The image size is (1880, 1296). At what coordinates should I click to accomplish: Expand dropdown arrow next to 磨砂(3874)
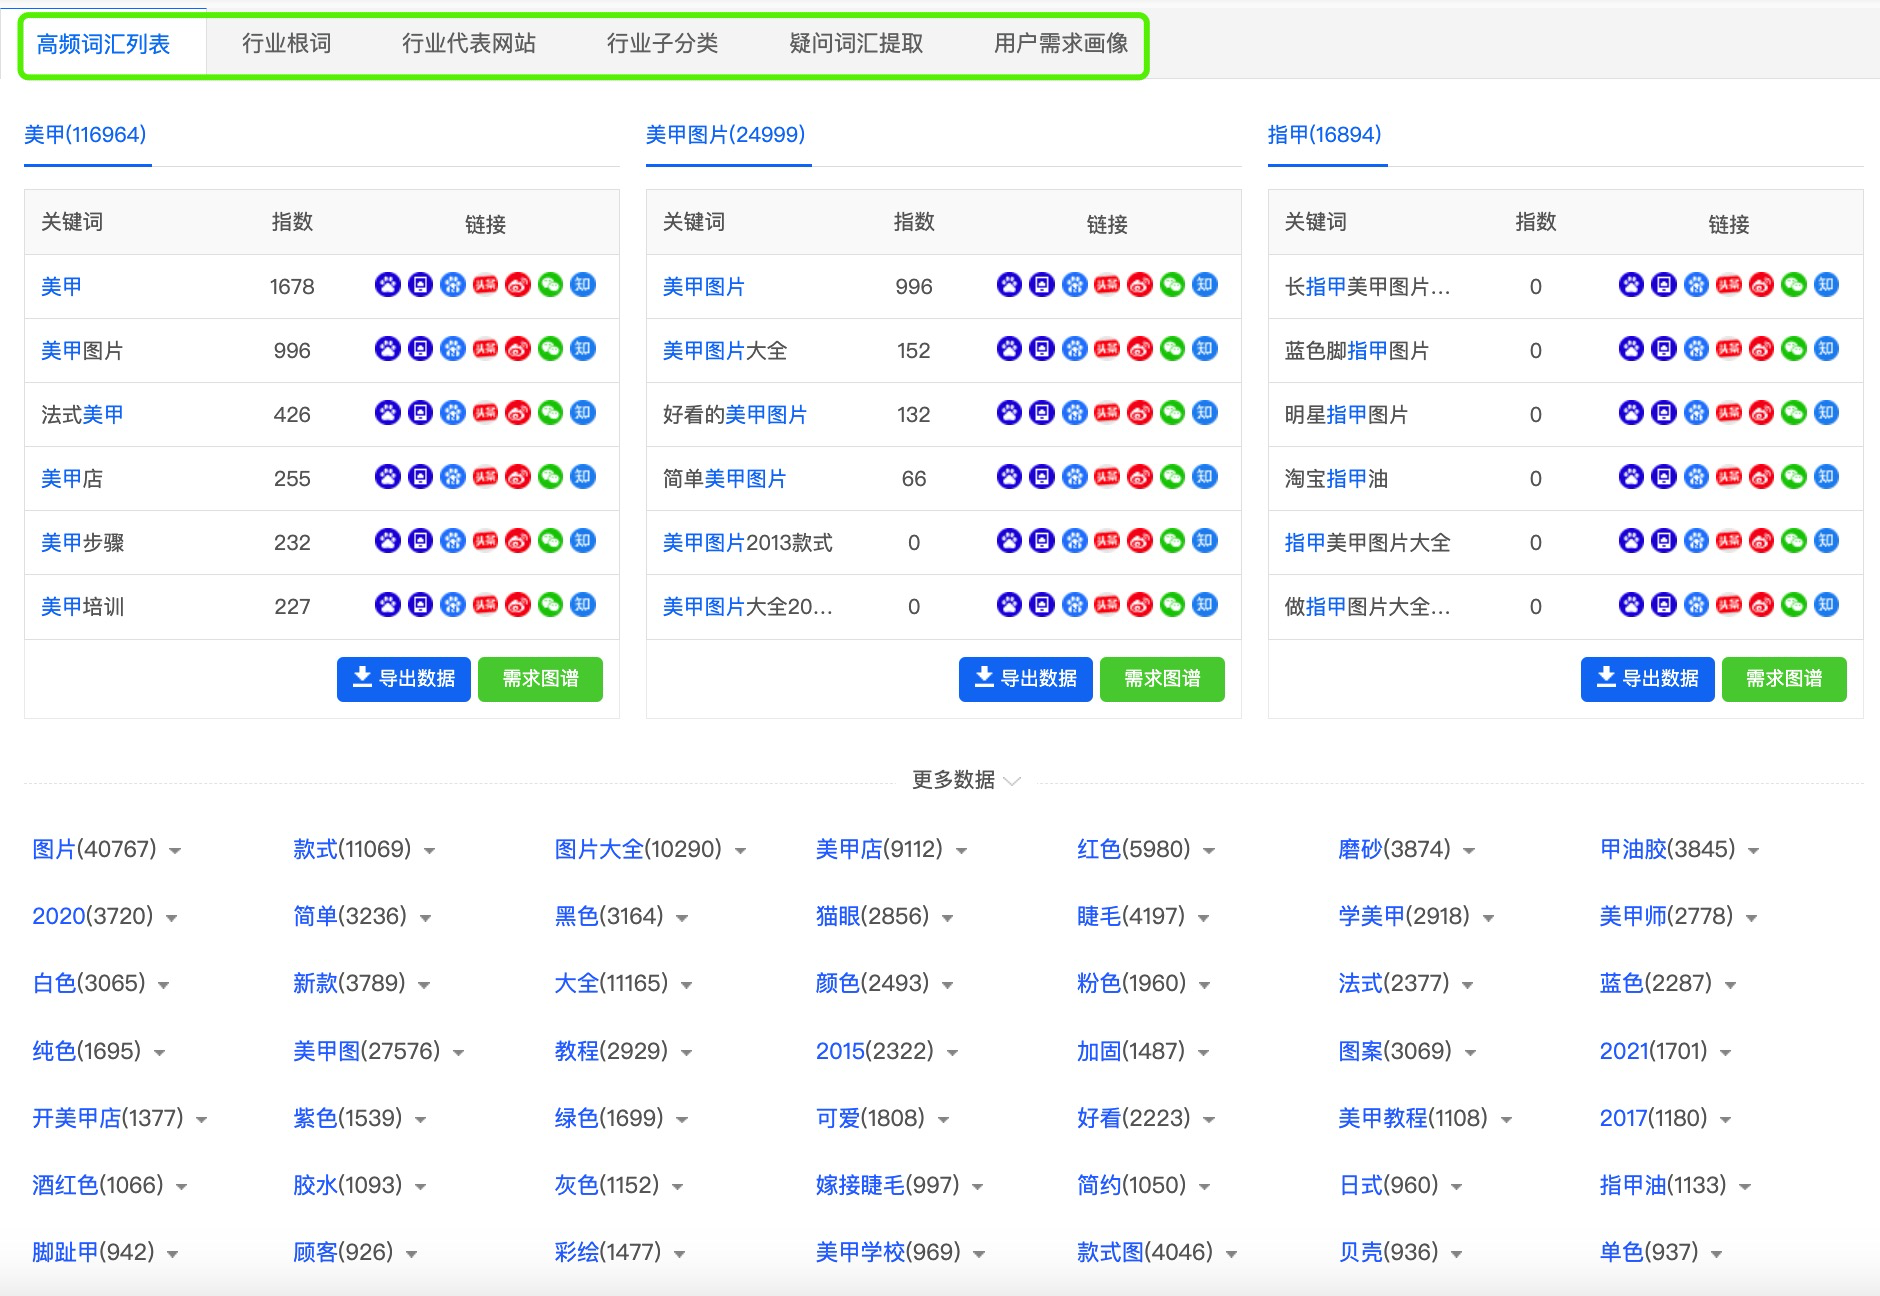[x=1469, y=851]
